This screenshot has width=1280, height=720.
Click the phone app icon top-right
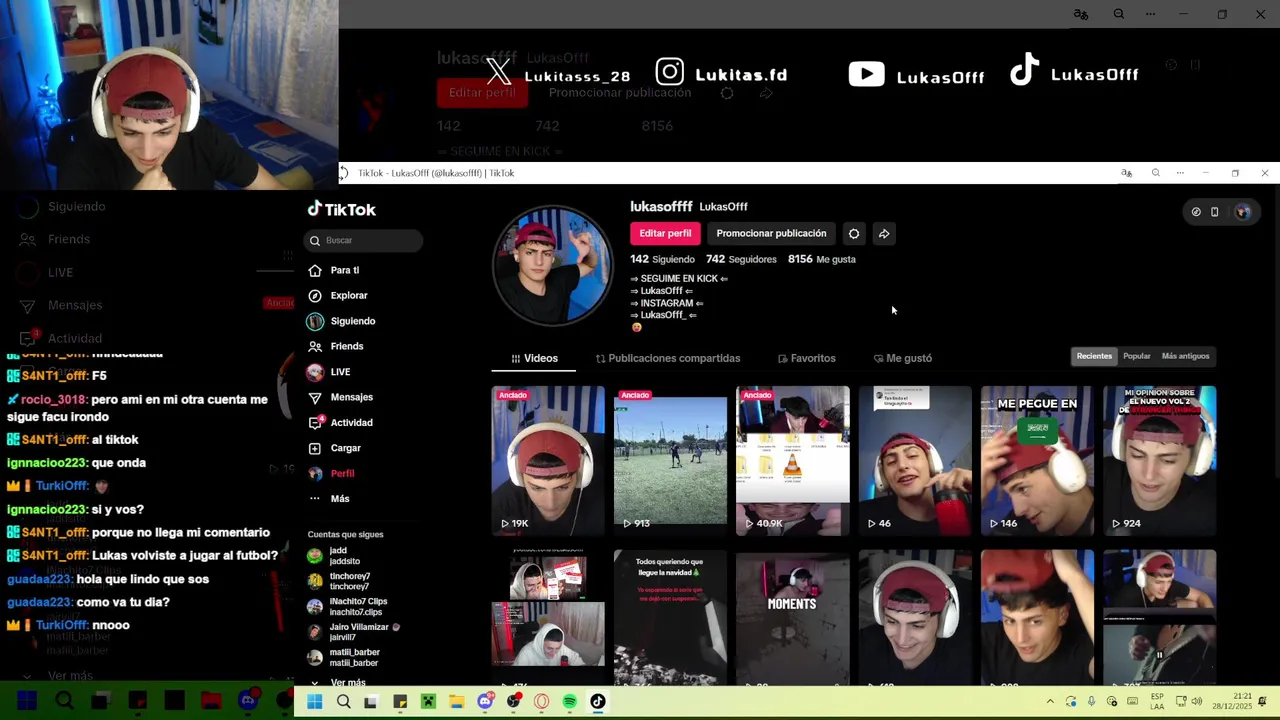click(1215, 212)
